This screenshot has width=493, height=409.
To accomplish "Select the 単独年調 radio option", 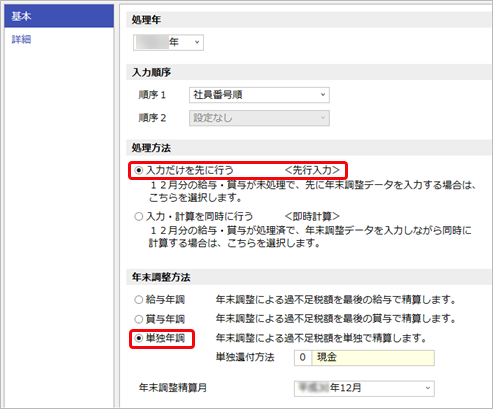I will click(139, 338).
